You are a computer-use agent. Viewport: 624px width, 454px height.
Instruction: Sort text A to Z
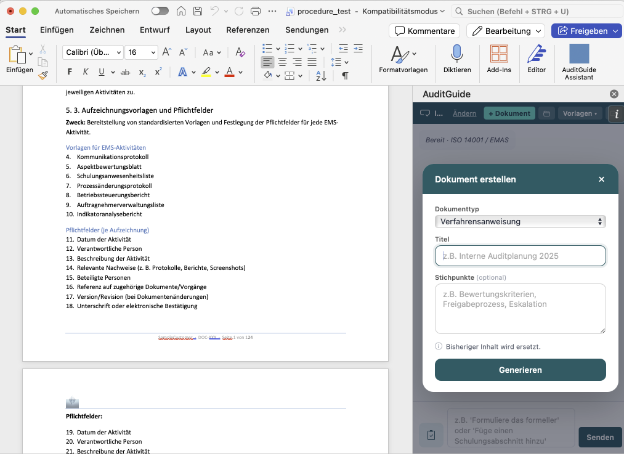click(x=321, y=76)
